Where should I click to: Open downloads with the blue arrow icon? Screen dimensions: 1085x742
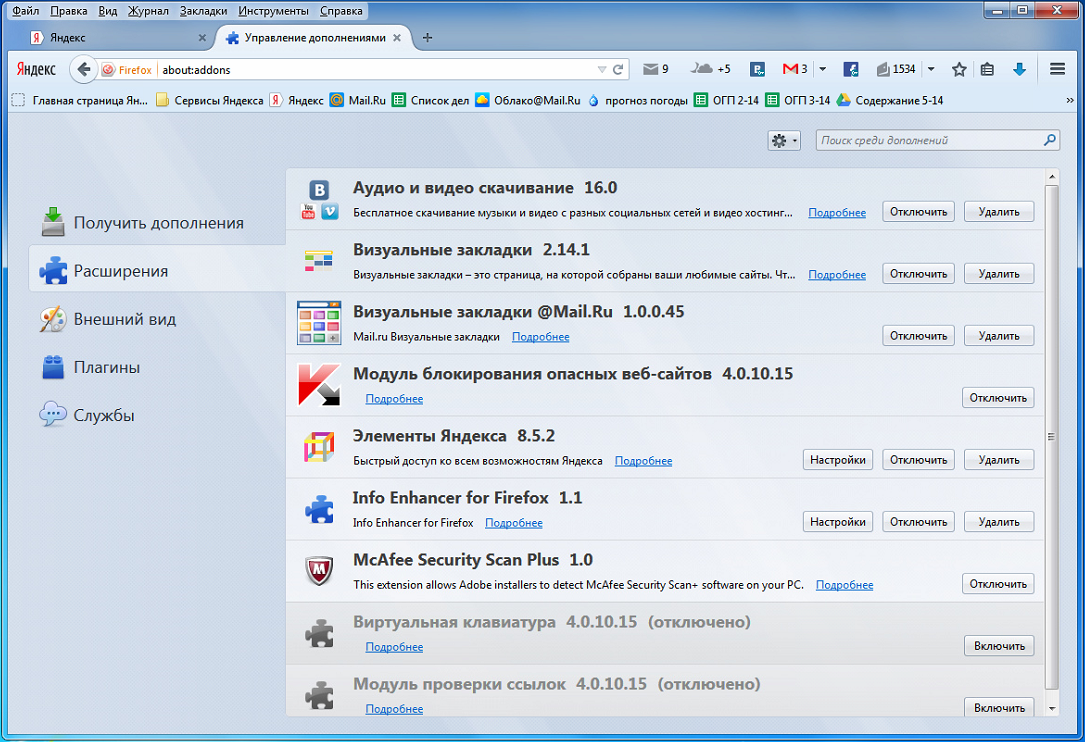1019,69
